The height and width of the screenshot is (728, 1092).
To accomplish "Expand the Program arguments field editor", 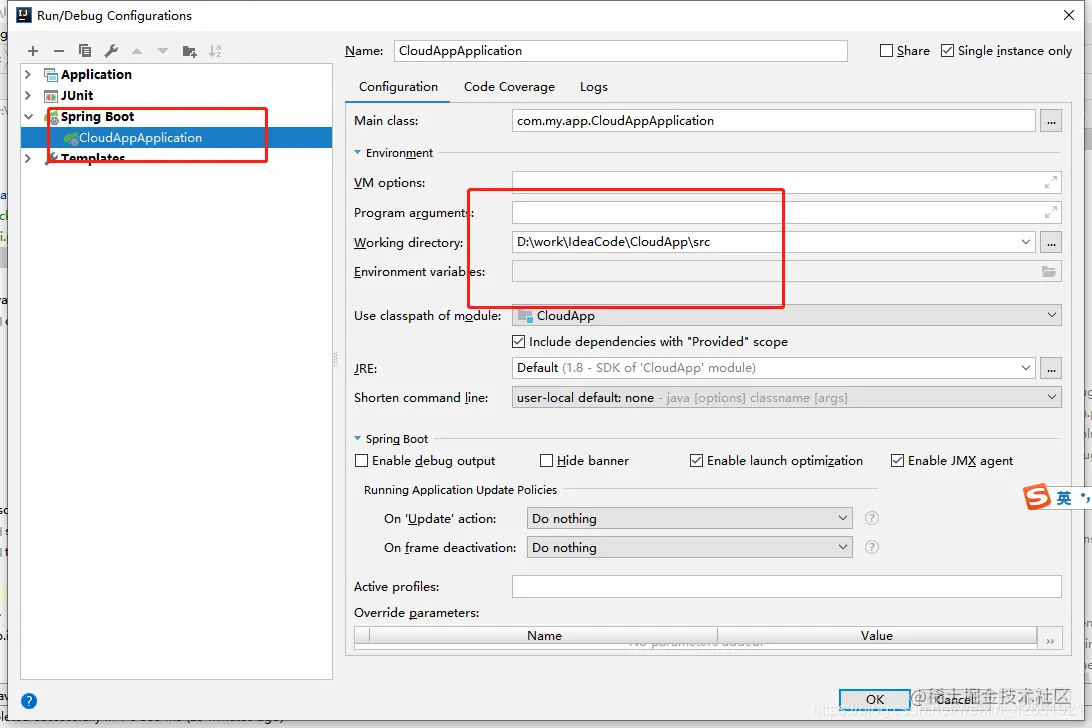I will coord(1050,212).
